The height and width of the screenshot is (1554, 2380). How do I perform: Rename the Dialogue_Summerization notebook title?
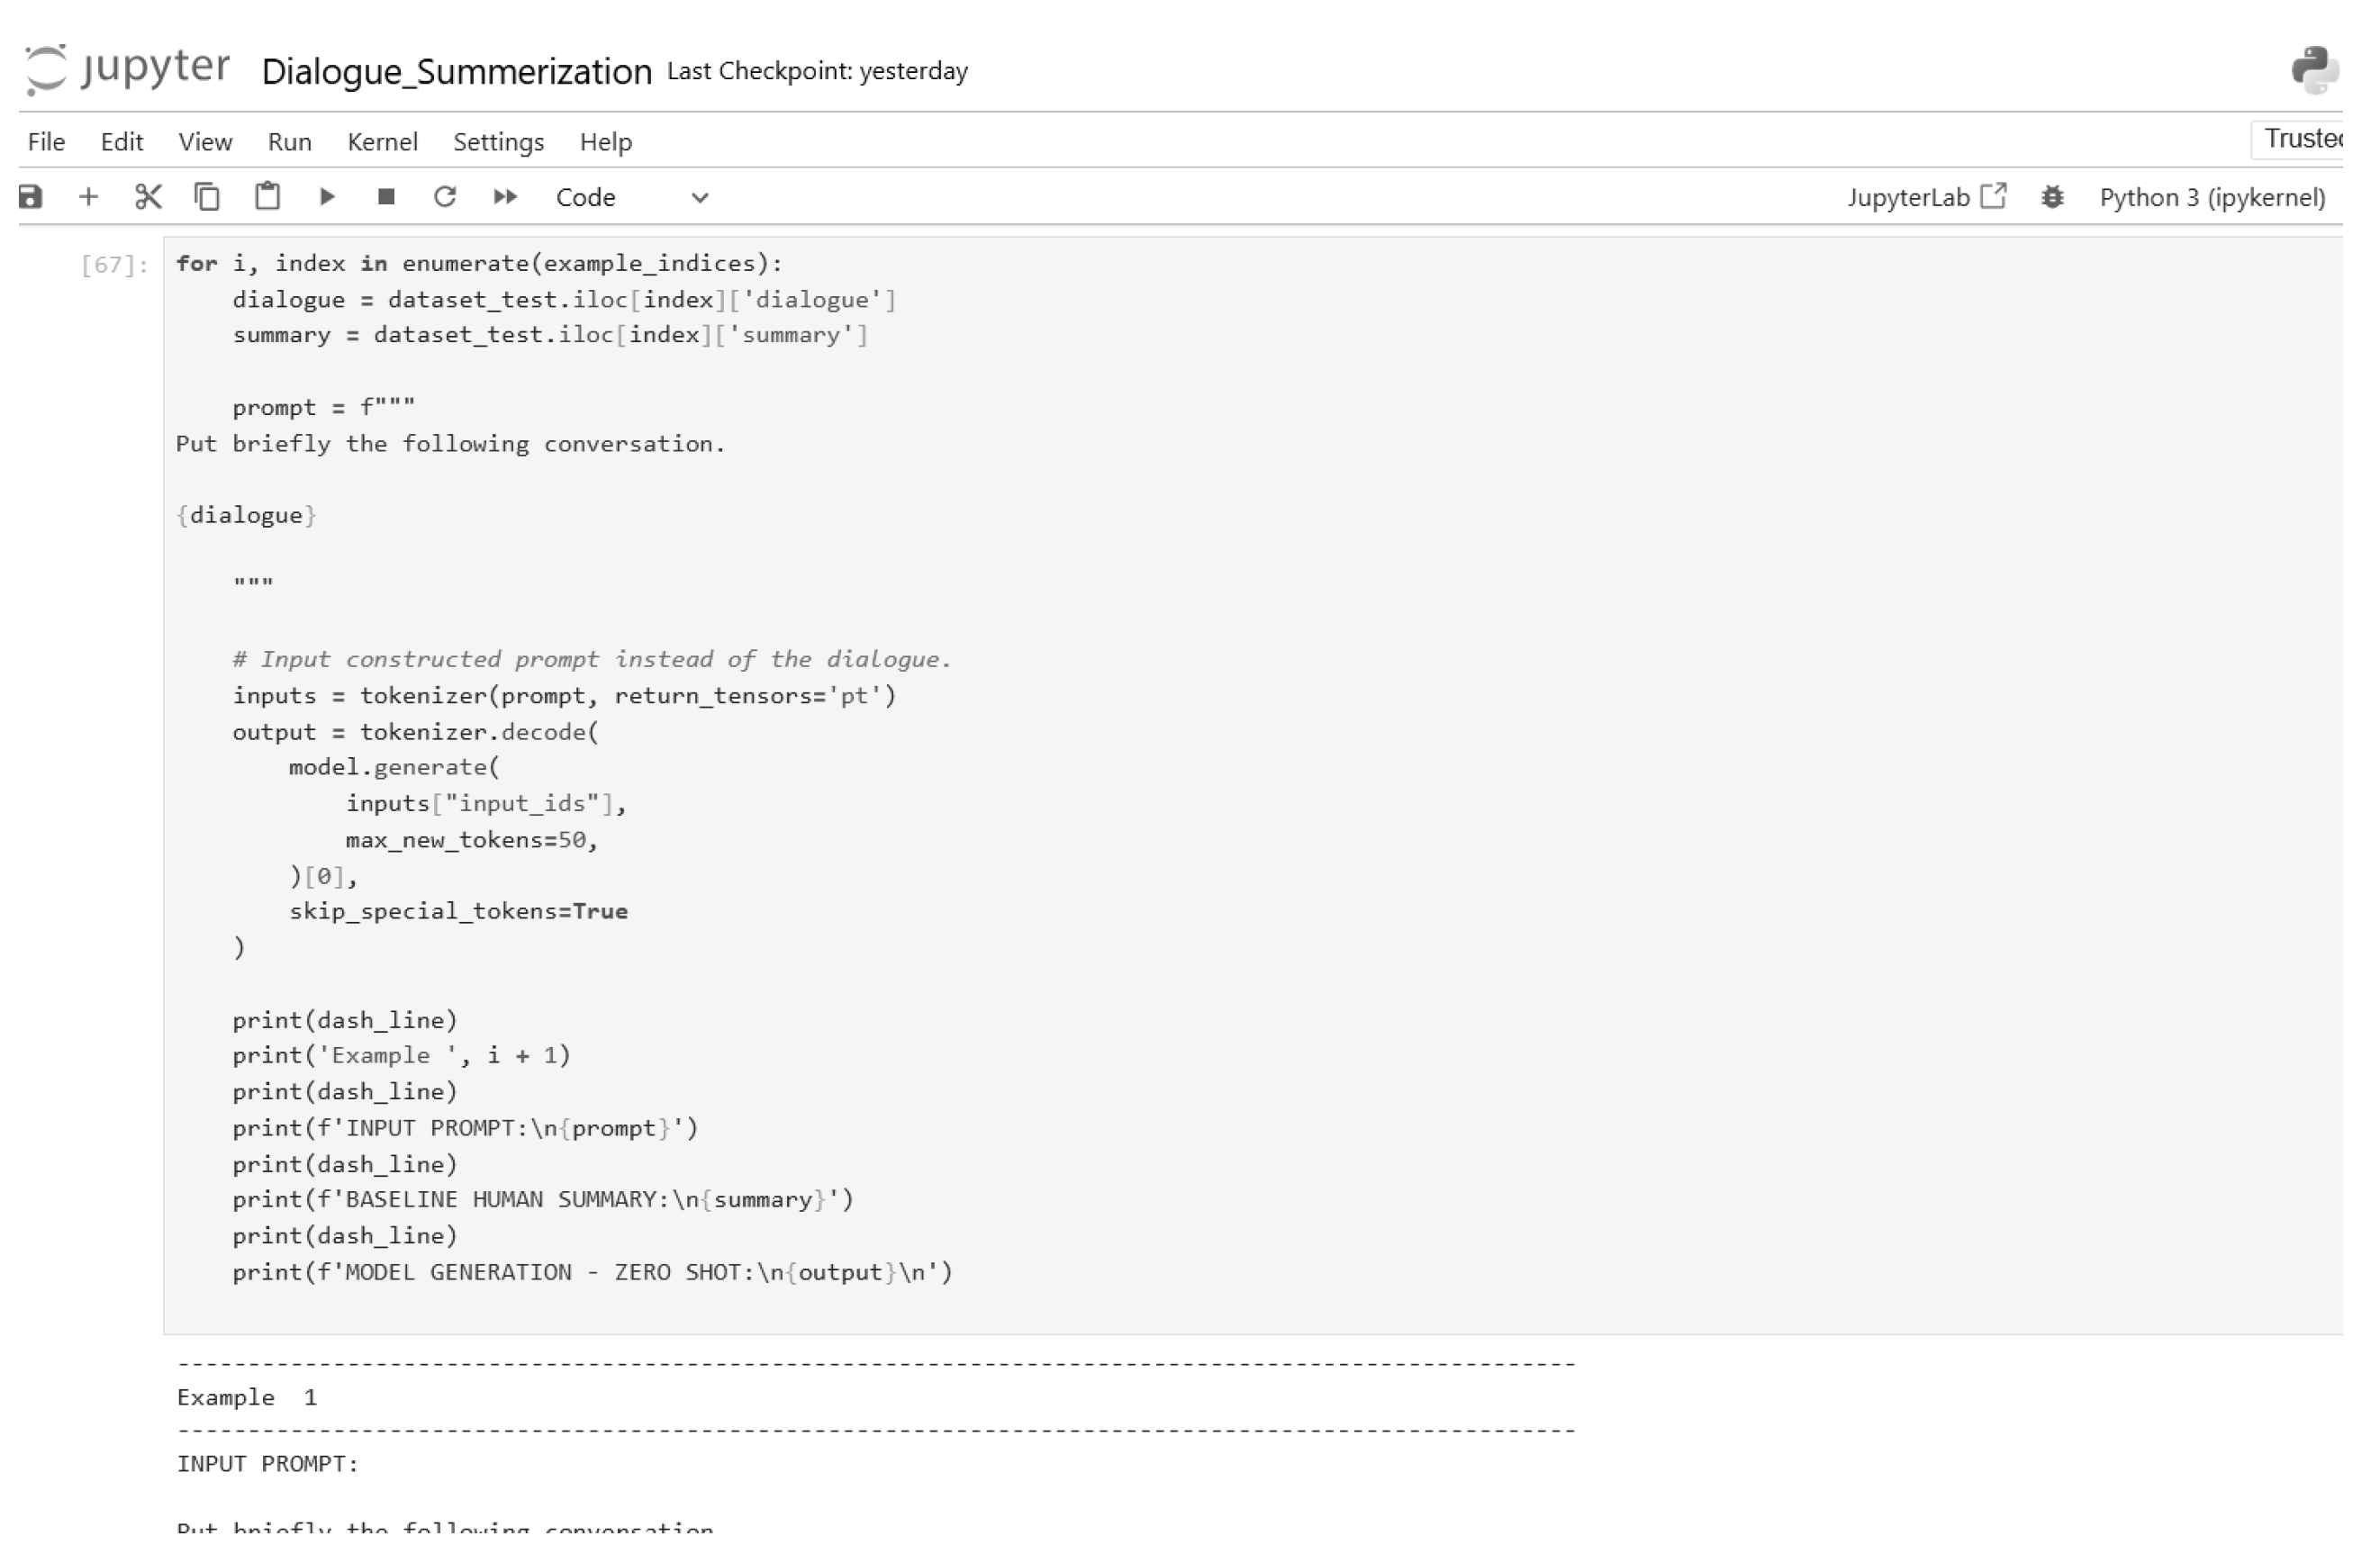pyautogui.click(x=456, y=72)
